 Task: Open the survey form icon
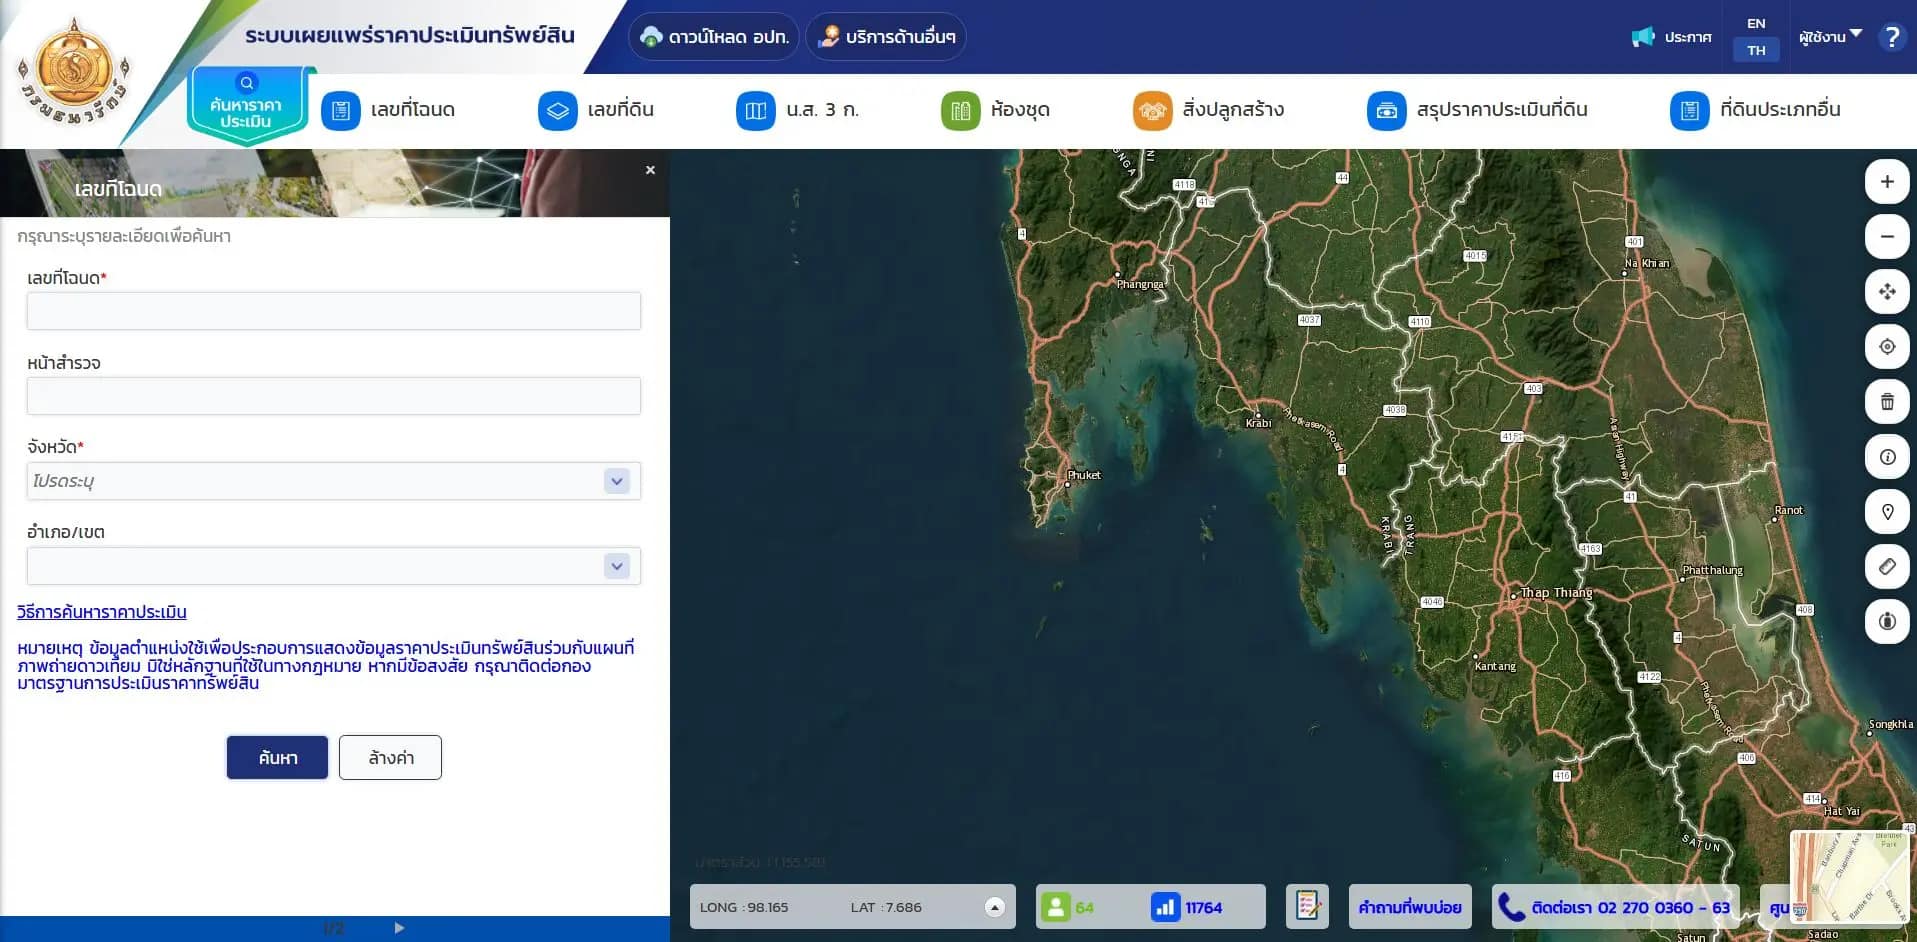click(x=1307, y=907)
